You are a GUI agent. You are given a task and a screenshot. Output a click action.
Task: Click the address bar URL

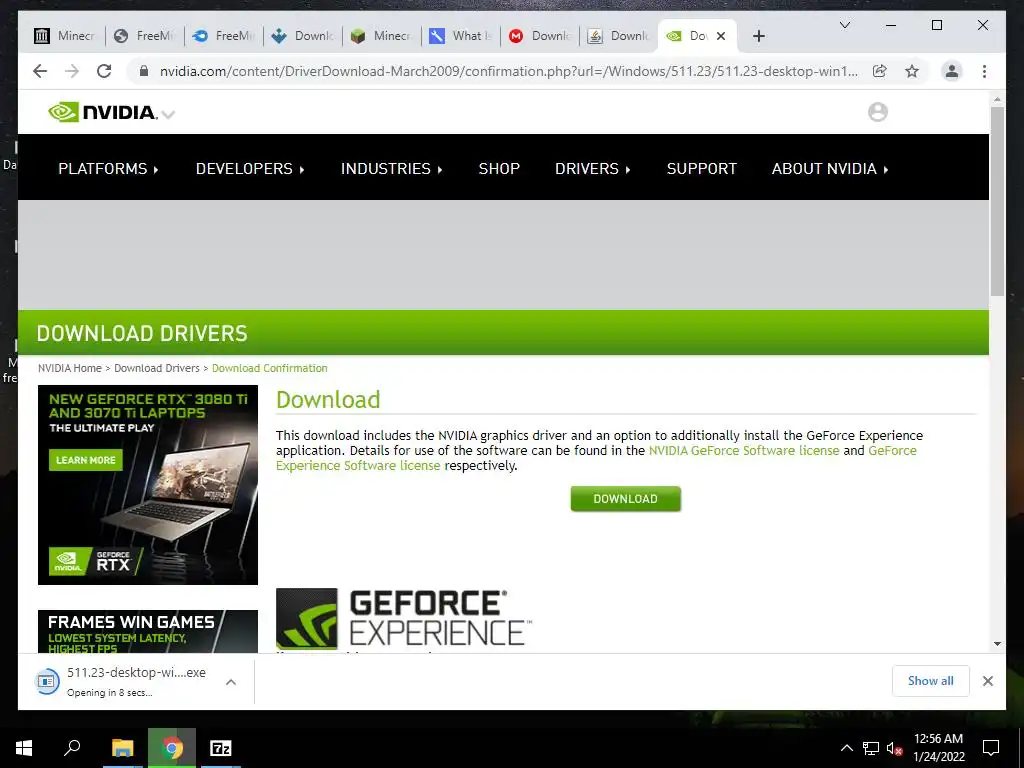(509, 71)
